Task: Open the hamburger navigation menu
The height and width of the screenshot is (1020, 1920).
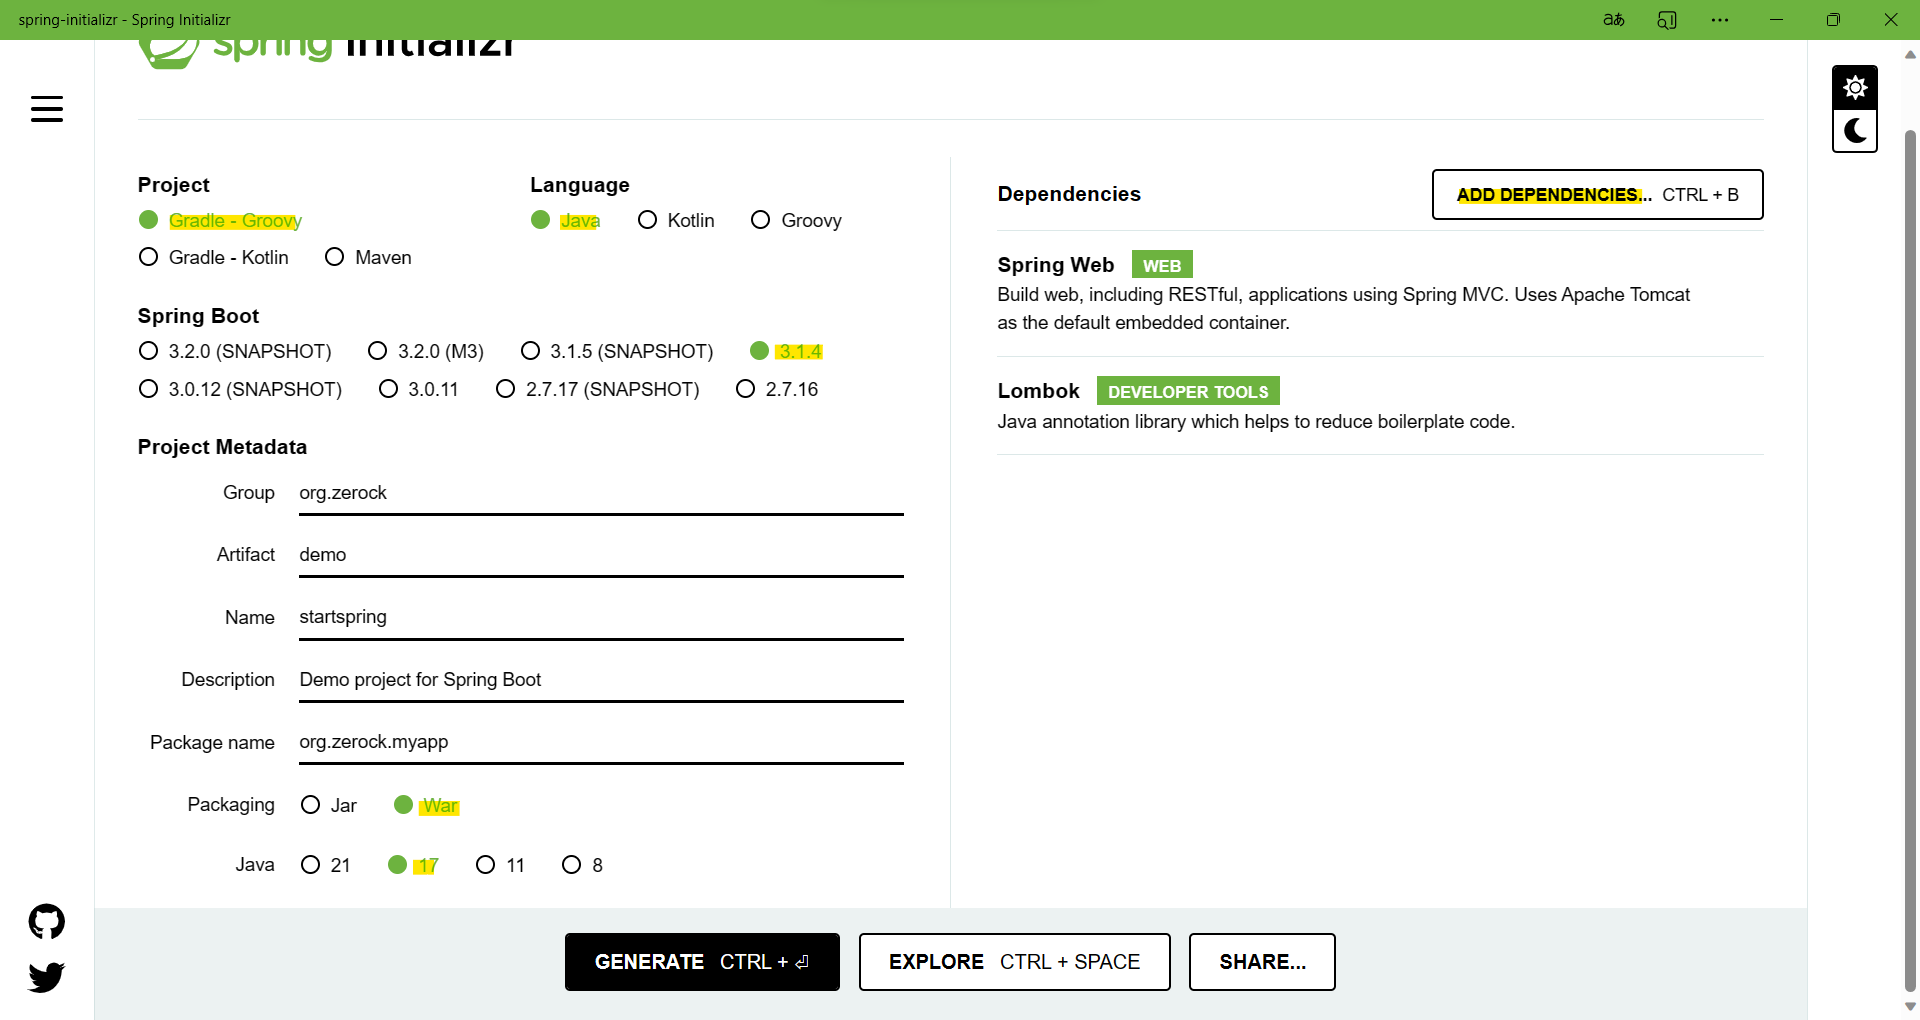Action: (x=47, y=109)
